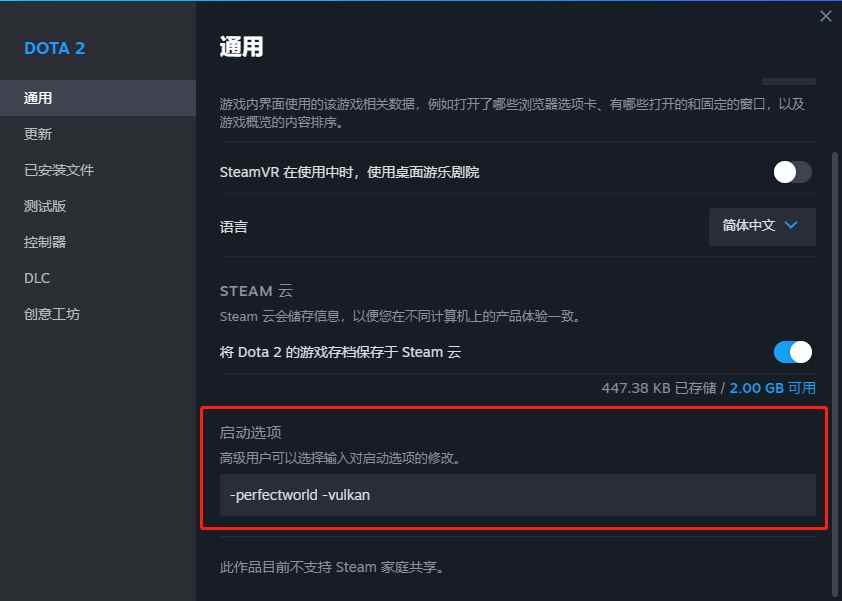The image size is (842, 601).
Task: Click the launch options input field
Action: pyautogui.click(x=518, y=495)
